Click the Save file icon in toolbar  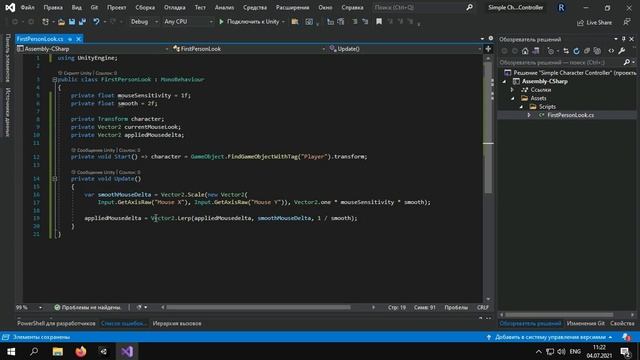[72, 22]
